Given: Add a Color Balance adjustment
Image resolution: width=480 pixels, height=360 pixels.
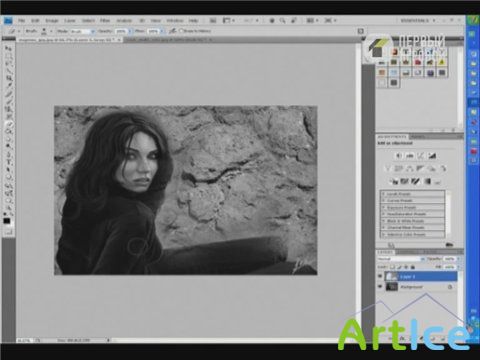Looking at the screenshot, I should point(409,168).
